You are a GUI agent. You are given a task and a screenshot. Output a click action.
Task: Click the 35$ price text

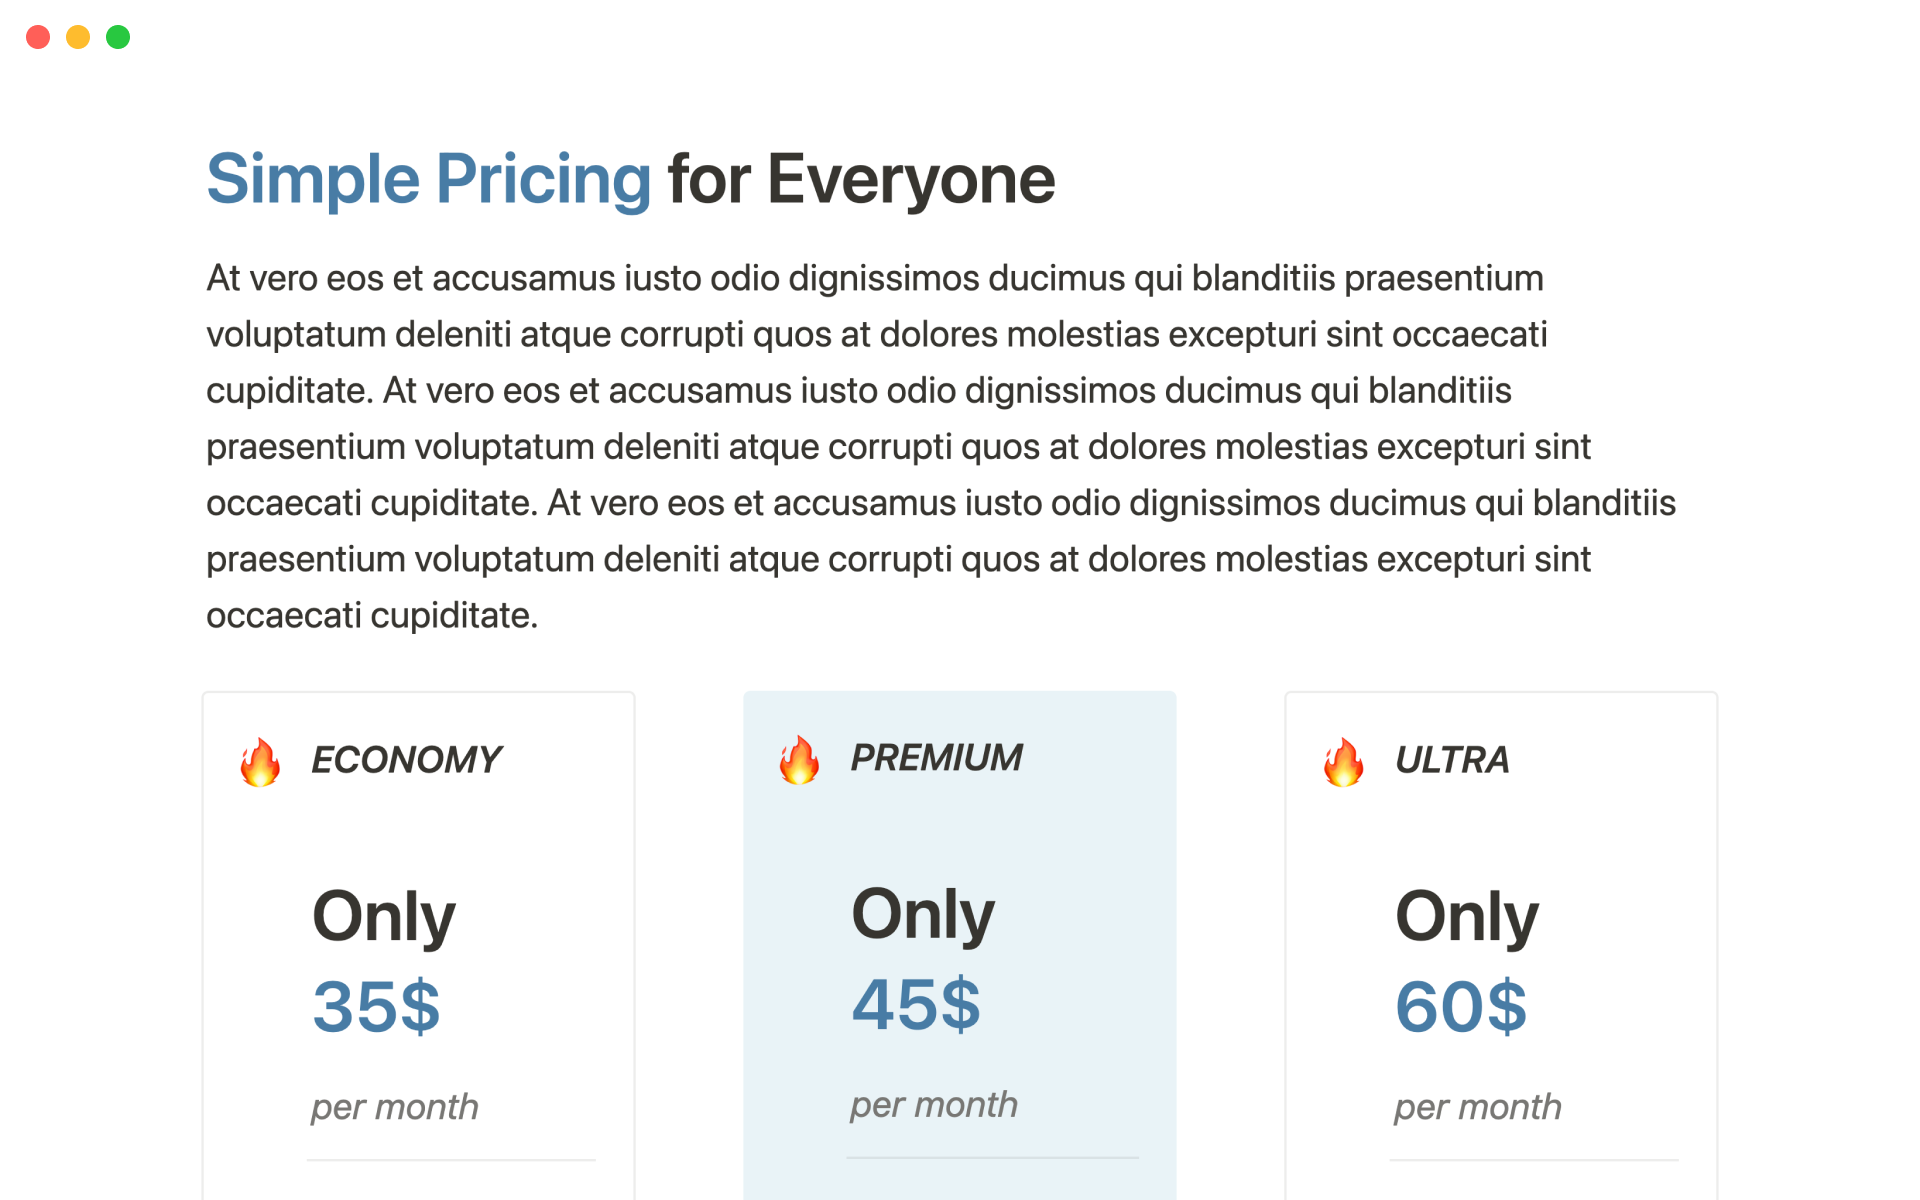pyautogui.click(x=376, y=1006)
